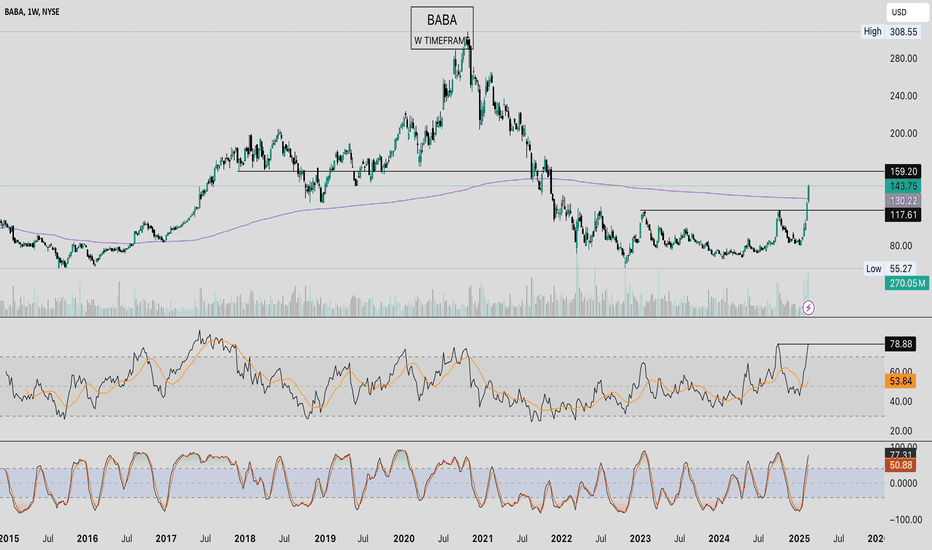Click the 20.00 RSI axis label
Screen dimensions: 932x550
(900, 431)
